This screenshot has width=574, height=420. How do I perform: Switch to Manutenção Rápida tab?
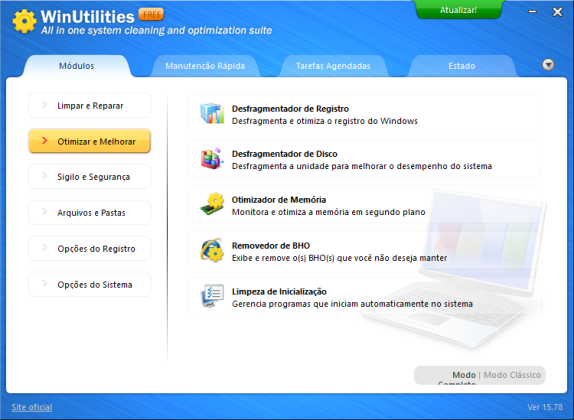[x=205, y=66]
